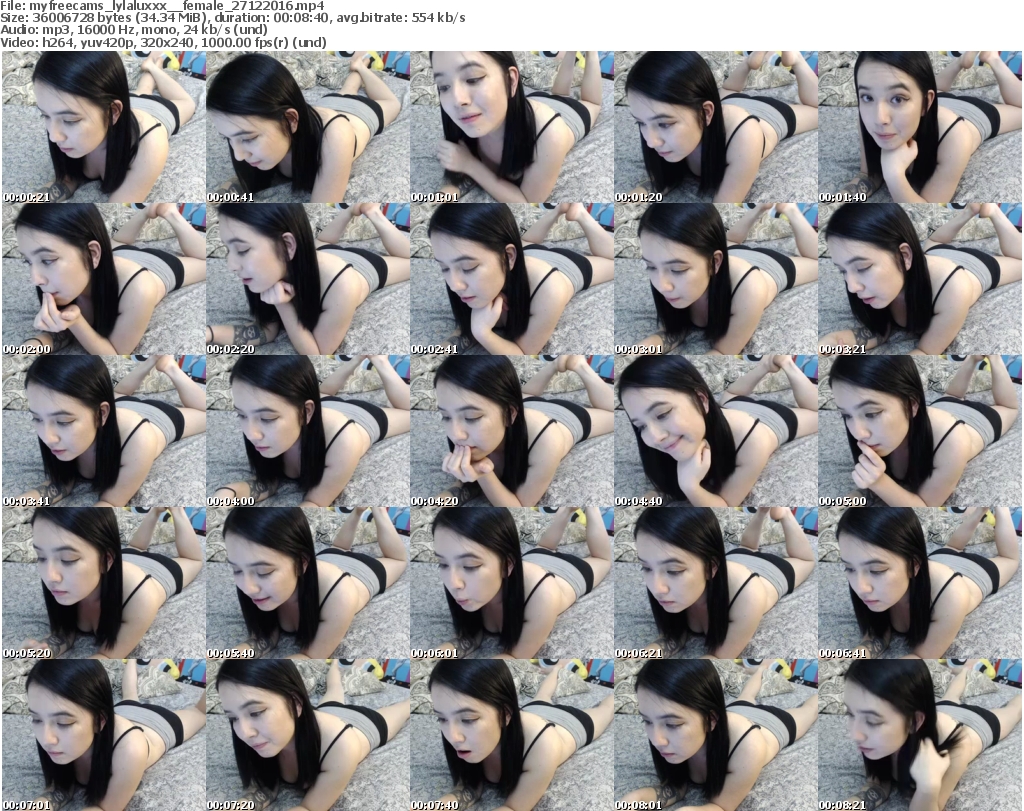
Task: Select the thumbnail at 00:02:00
Action: (102, 279)
